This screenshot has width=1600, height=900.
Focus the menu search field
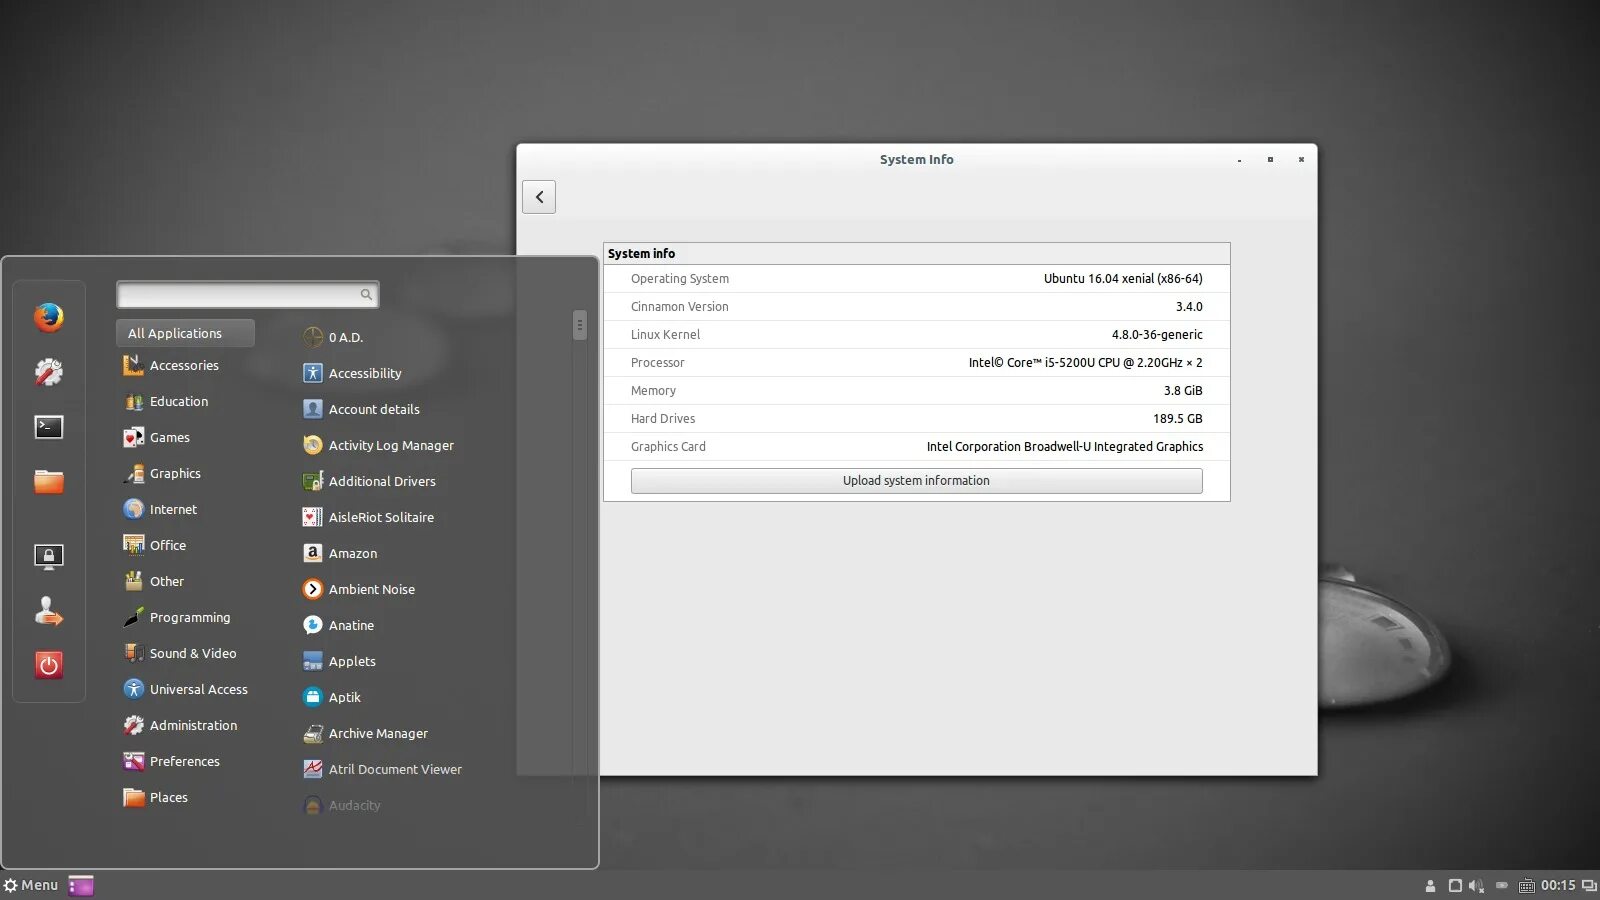click(247, 294)
